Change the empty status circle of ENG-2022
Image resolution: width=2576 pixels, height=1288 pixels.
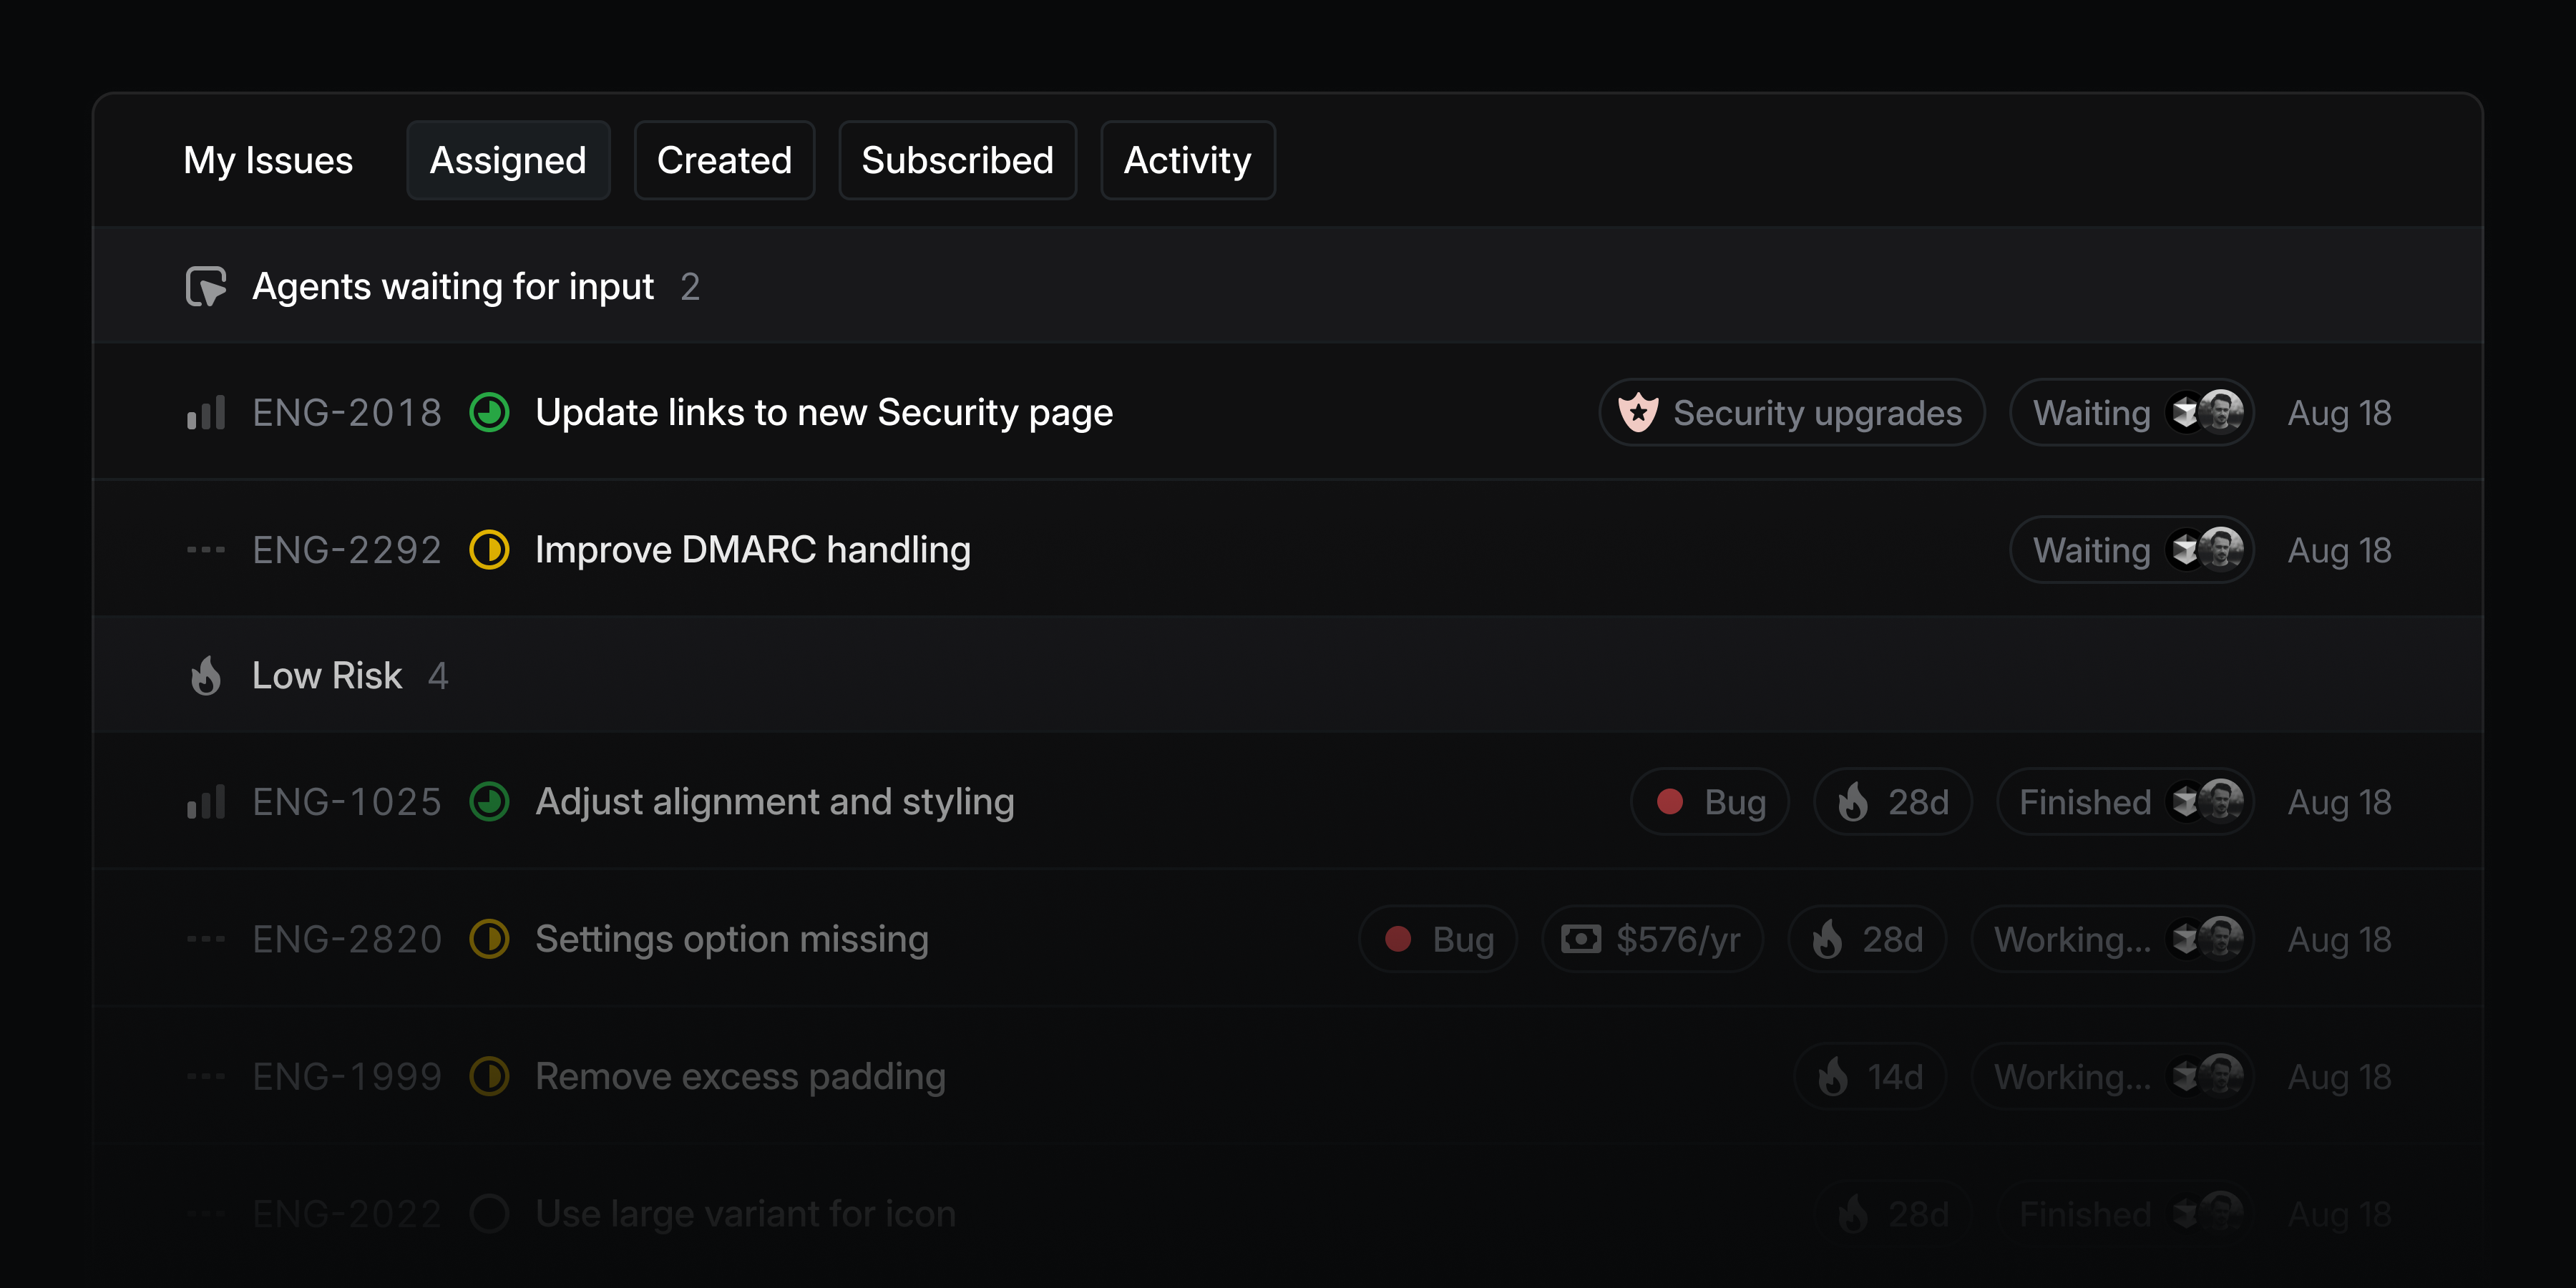point(489,1213)
